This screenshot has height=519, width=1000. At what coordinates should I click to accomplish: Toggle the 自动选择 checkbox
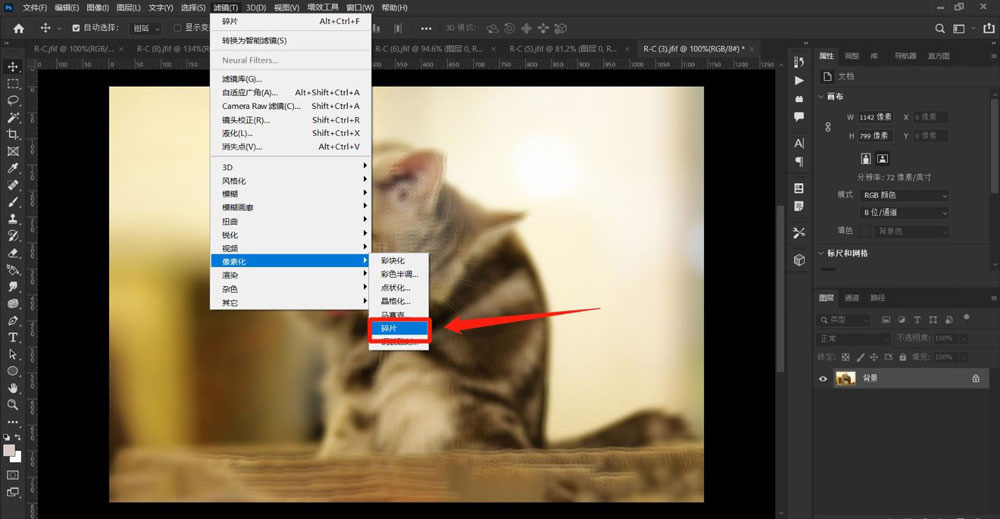click(76, 28)
